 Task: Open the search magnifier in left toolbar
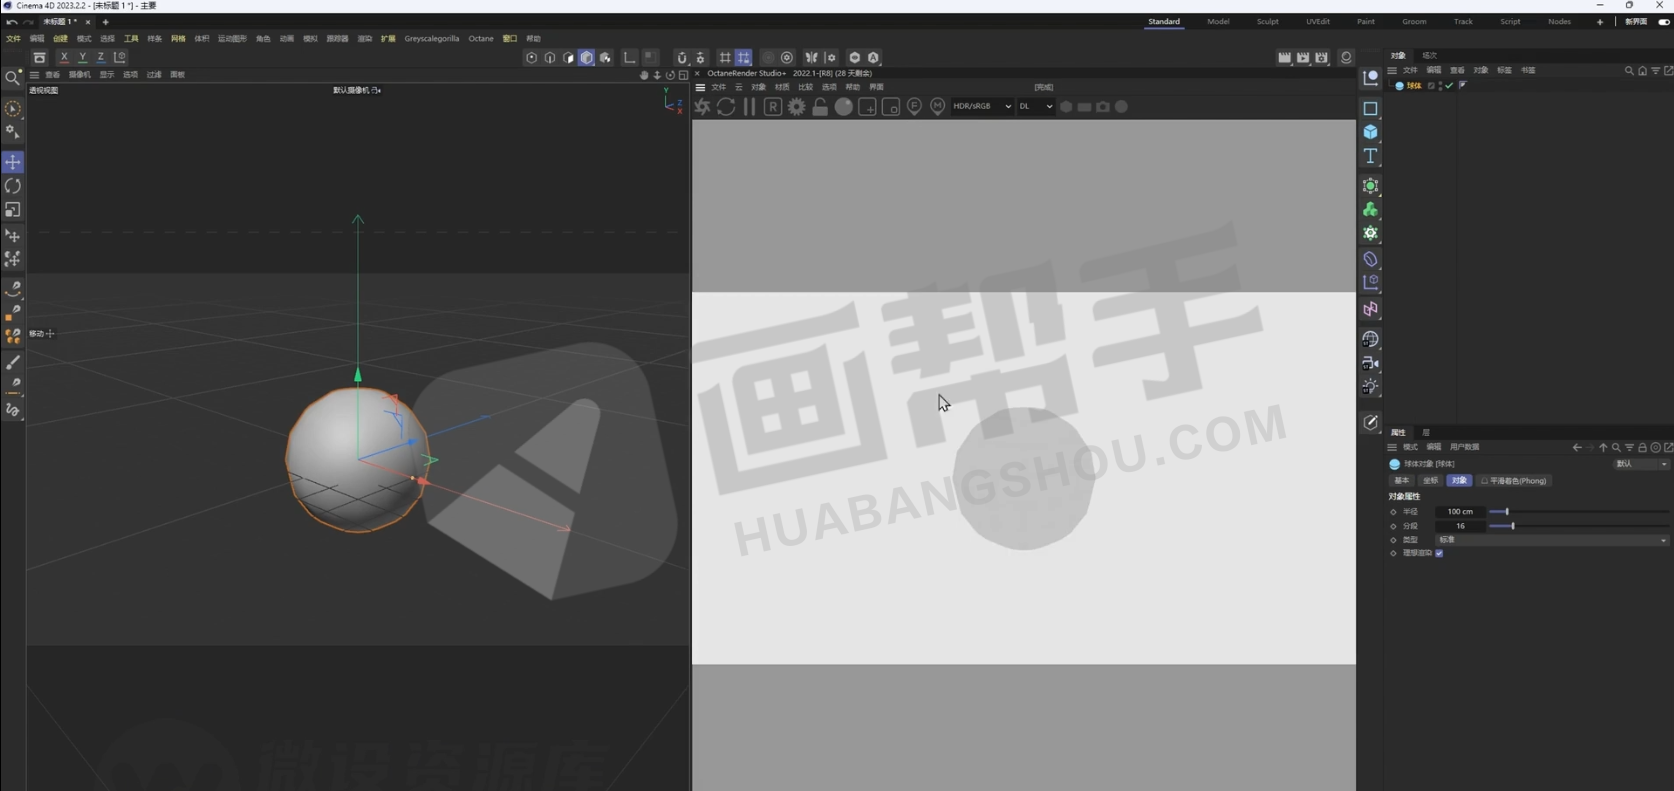(x=13, y=78)
